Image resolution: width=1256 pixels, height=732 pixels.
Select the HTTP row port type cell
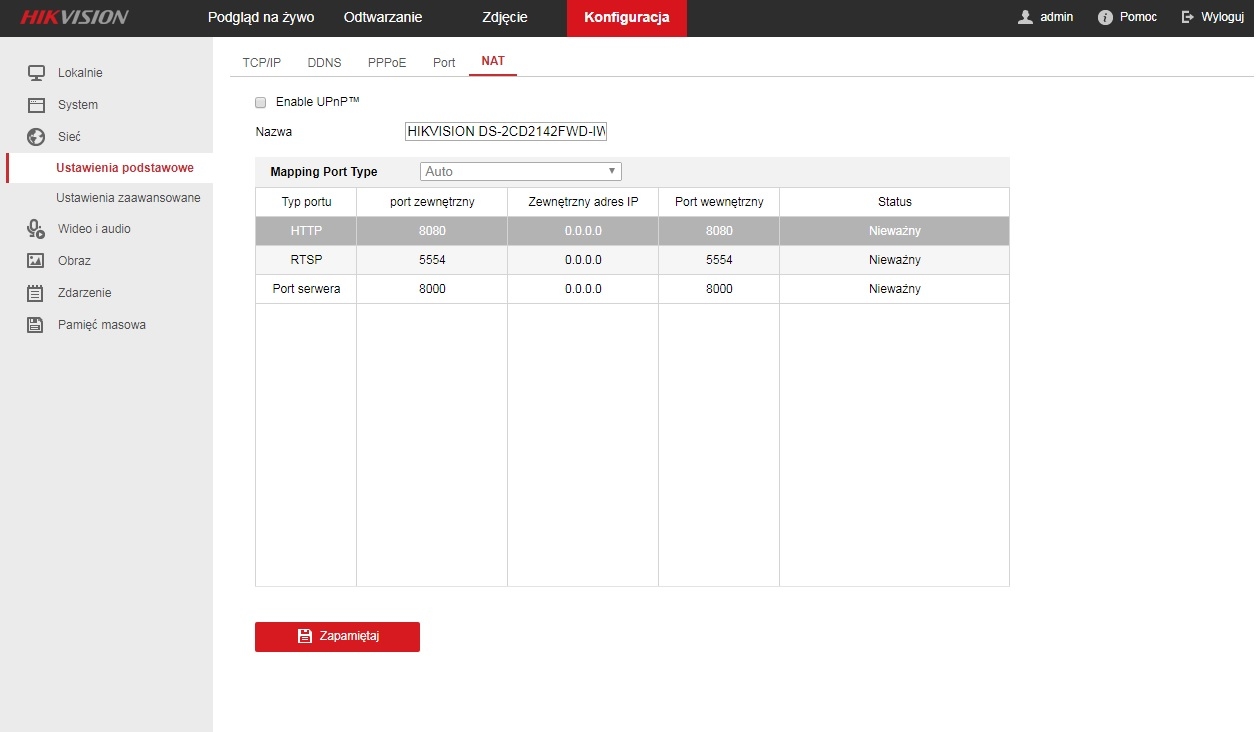click(306, 231)
